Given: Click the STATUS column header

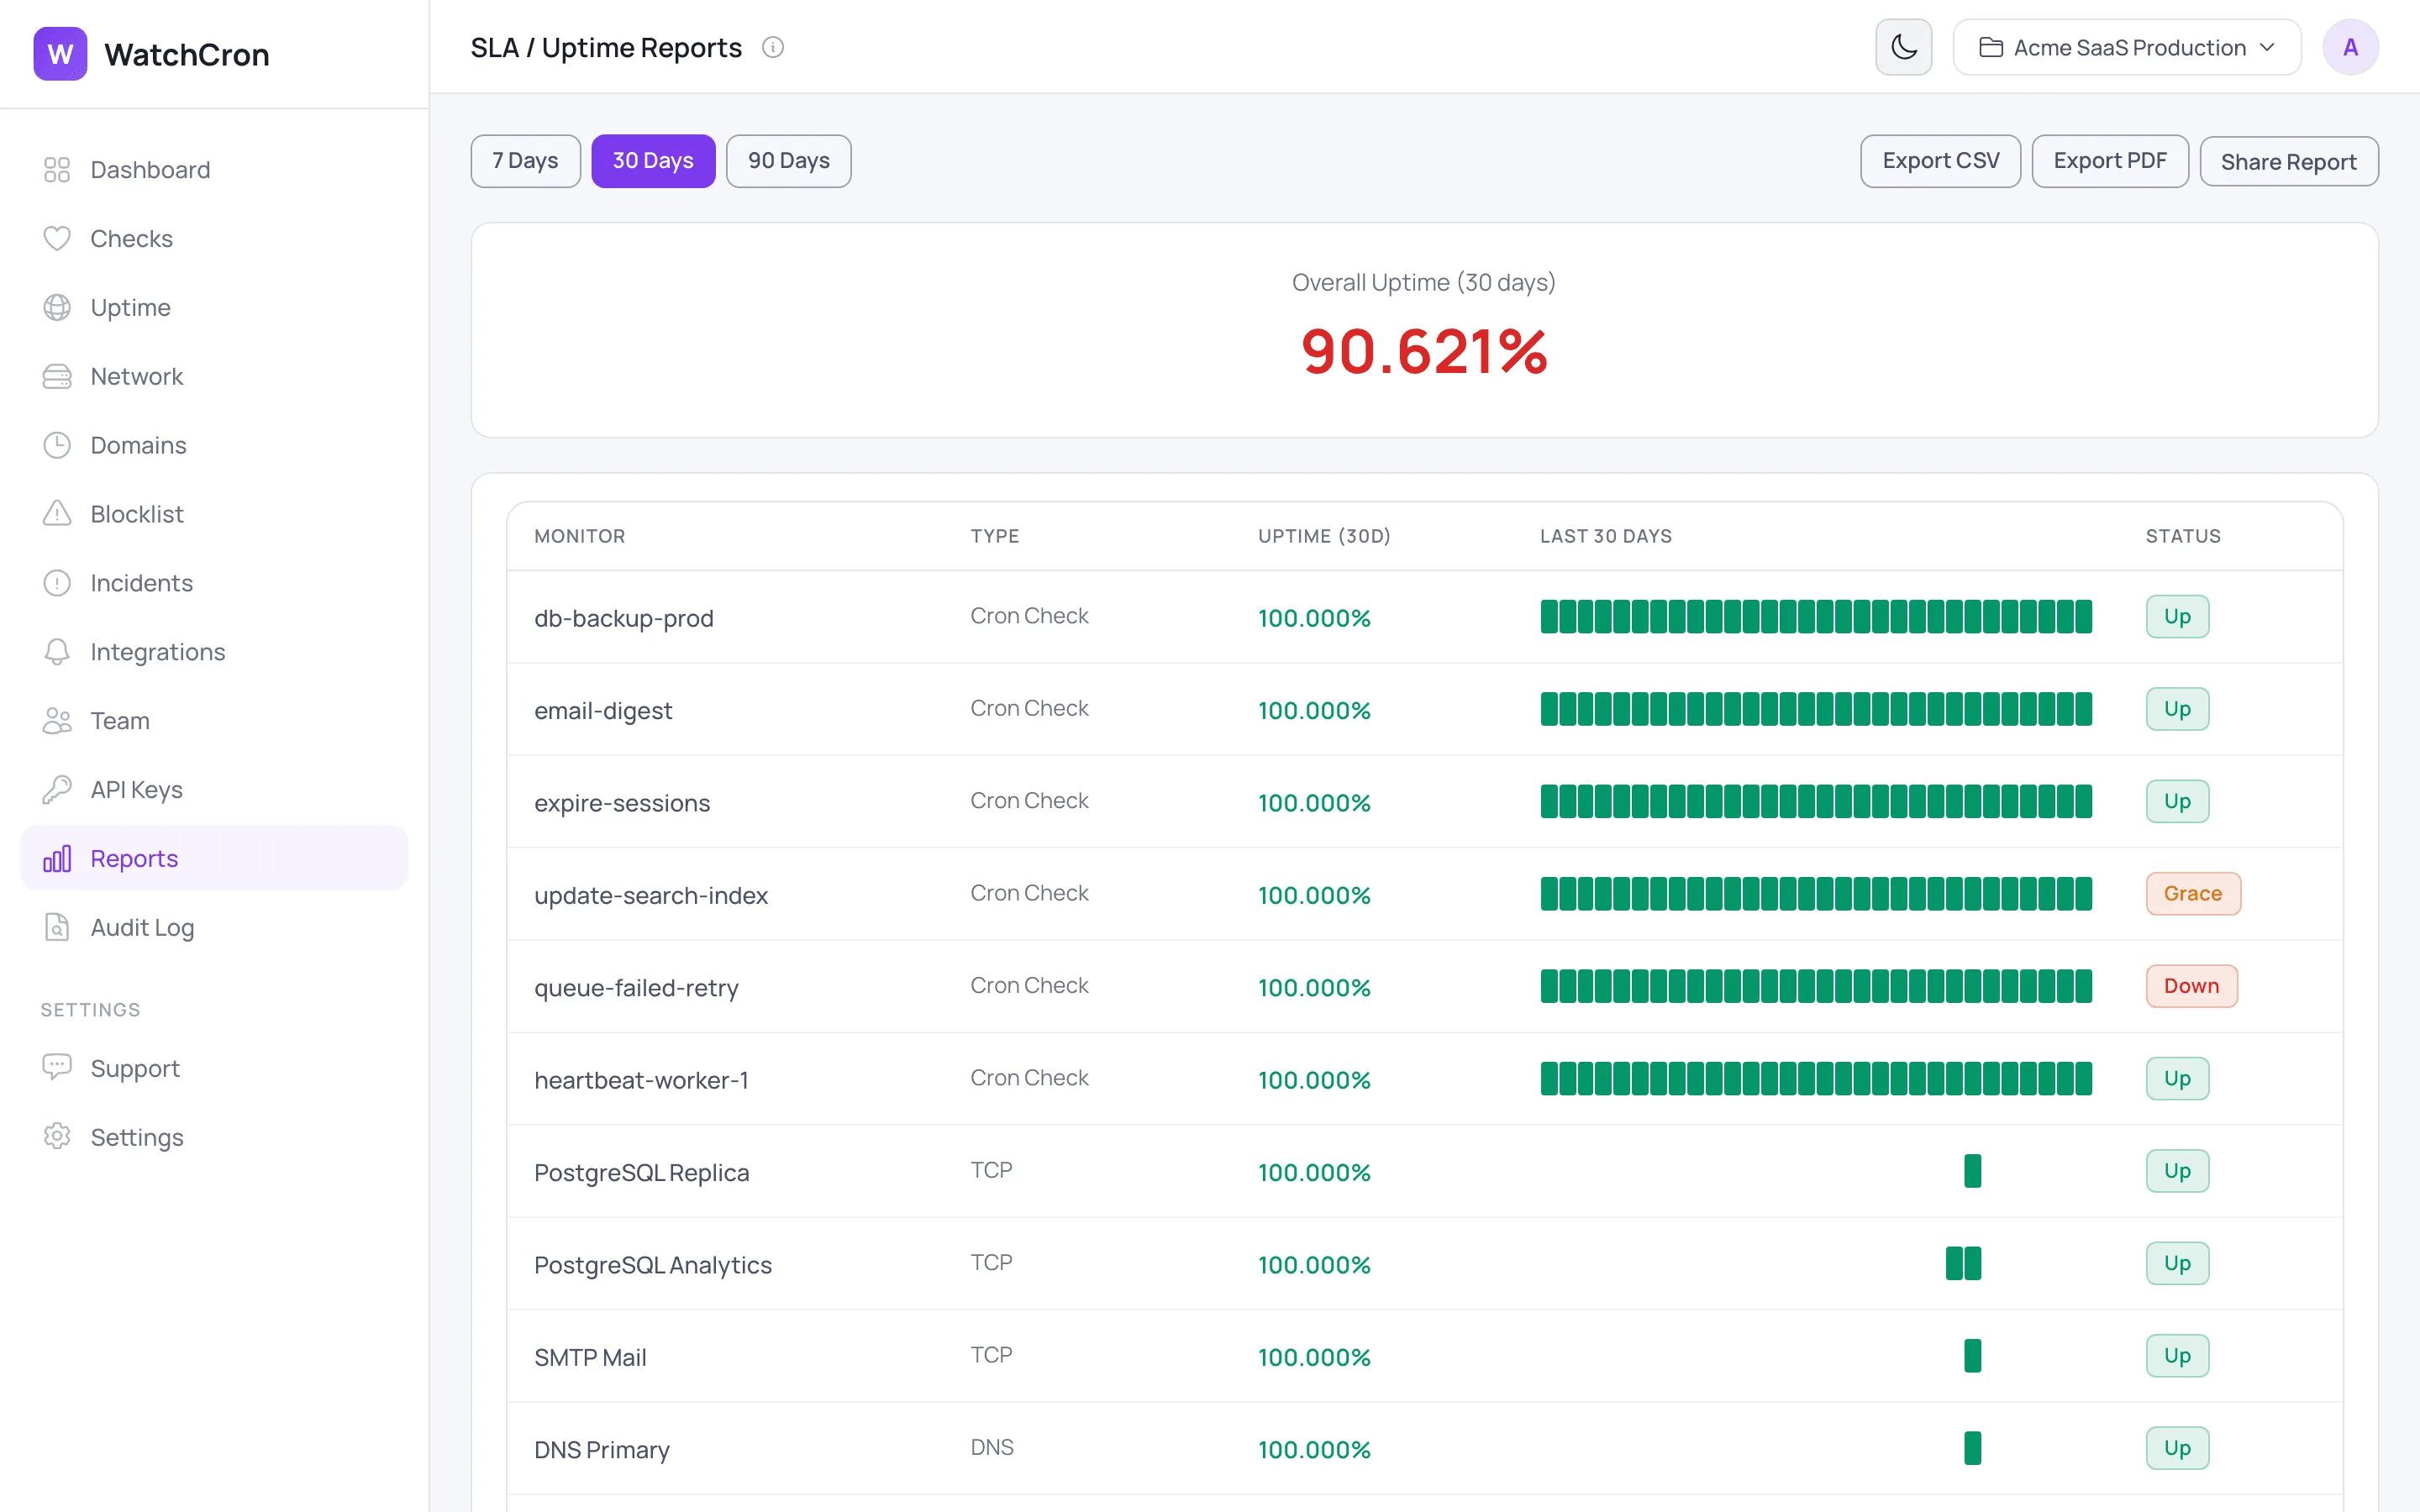Looking at the screenshot, I should [2183, 536].
